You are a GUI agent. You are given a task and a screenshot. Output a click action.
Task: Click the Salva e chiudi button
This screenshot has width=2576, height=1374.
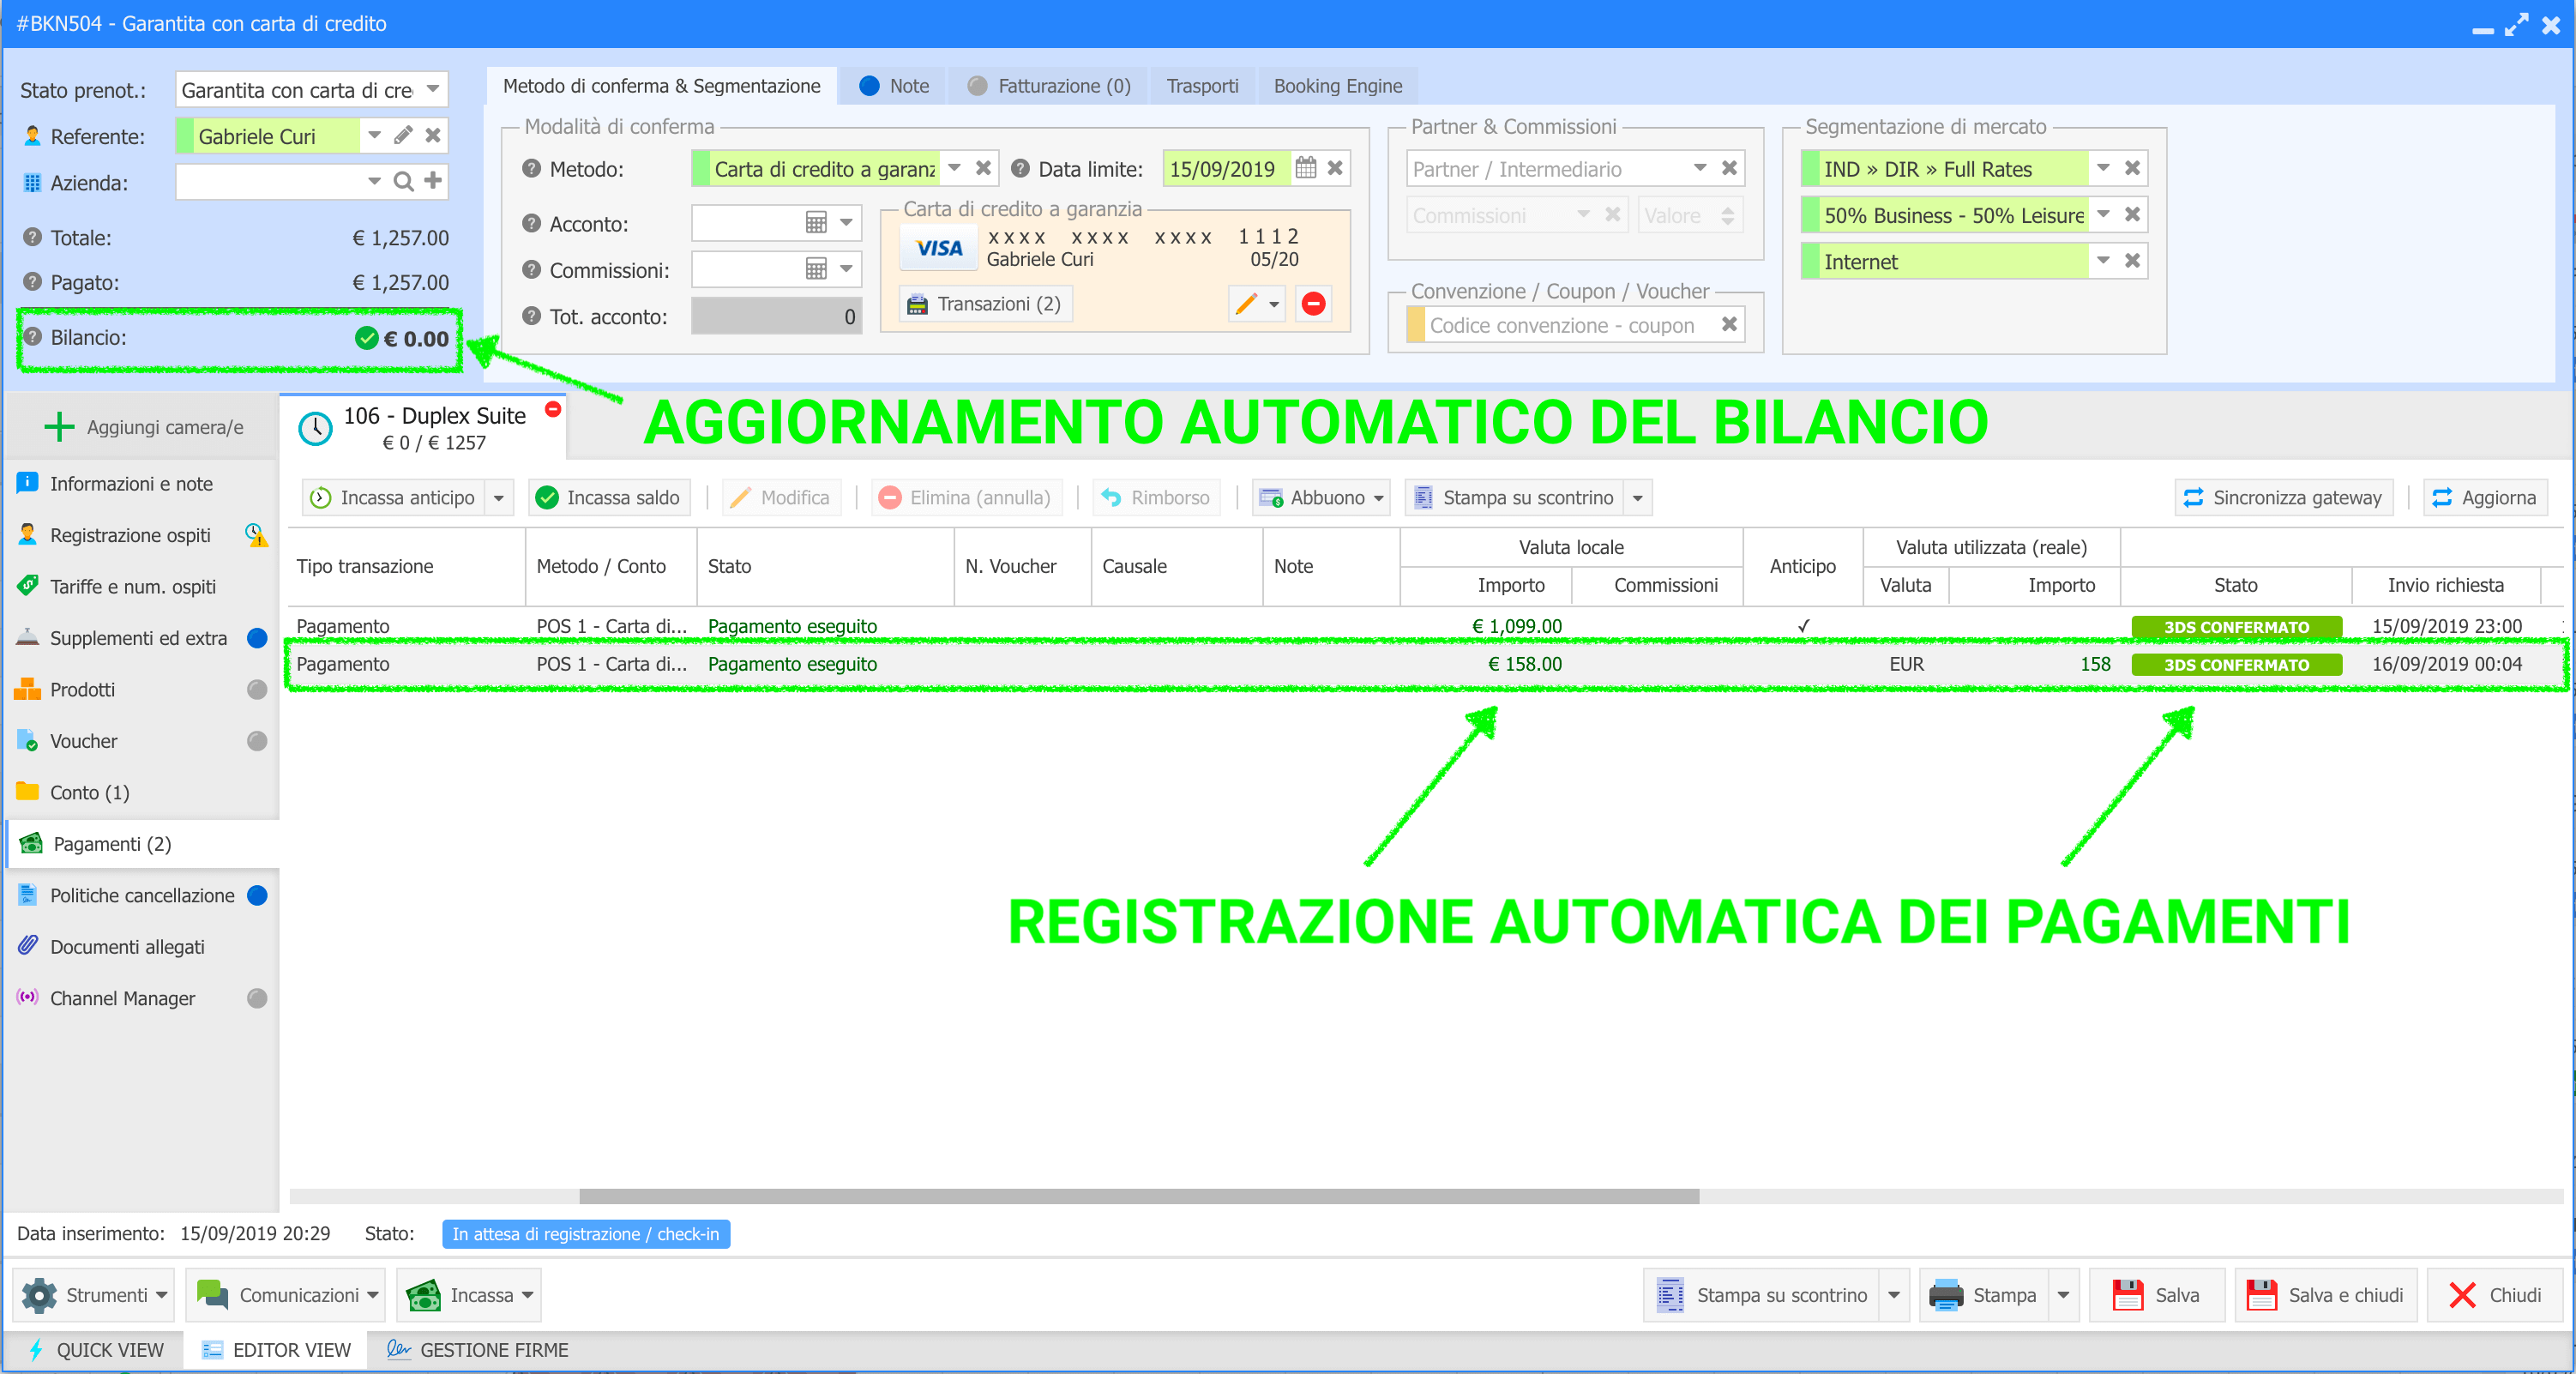[2326, 1295]
